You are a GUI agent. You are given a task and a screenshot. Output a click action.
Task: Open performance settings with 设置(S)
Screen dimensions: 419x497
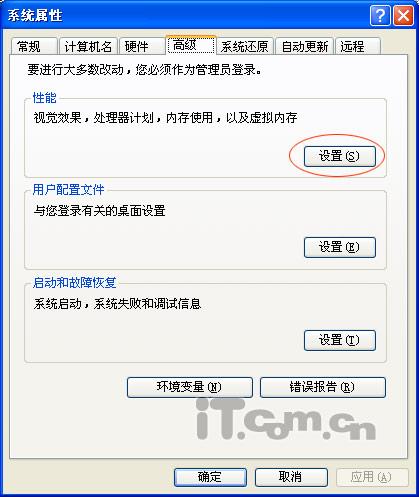(340, 156)
